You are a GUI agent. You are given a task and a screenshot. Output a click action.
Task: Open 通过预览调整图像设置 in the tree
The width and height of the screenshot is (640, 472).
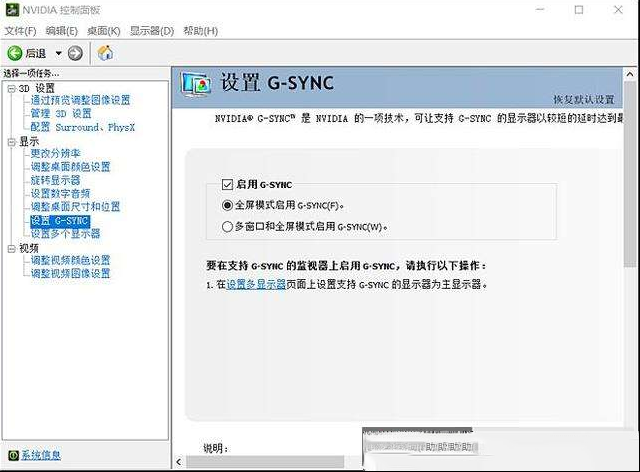click(80, 100)
